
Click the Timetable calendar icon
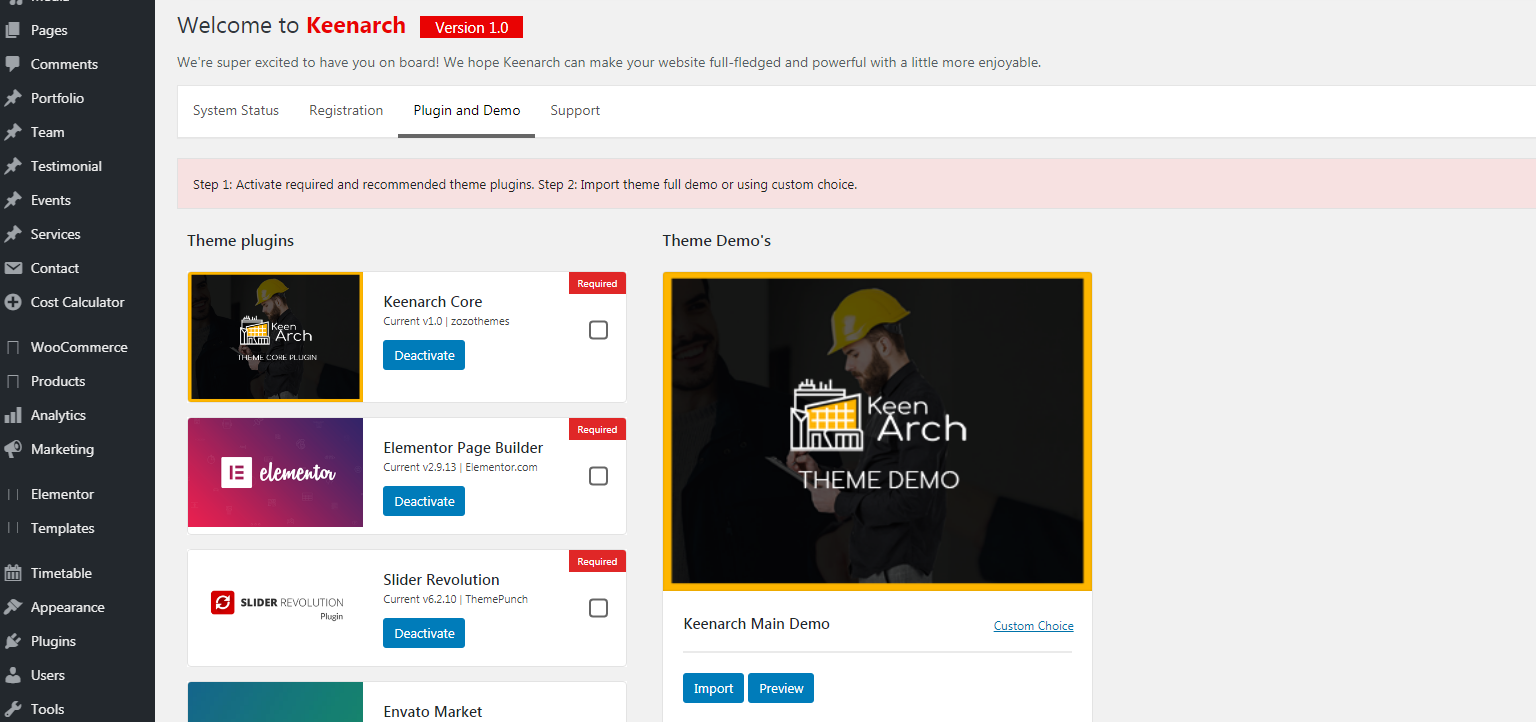13,573
